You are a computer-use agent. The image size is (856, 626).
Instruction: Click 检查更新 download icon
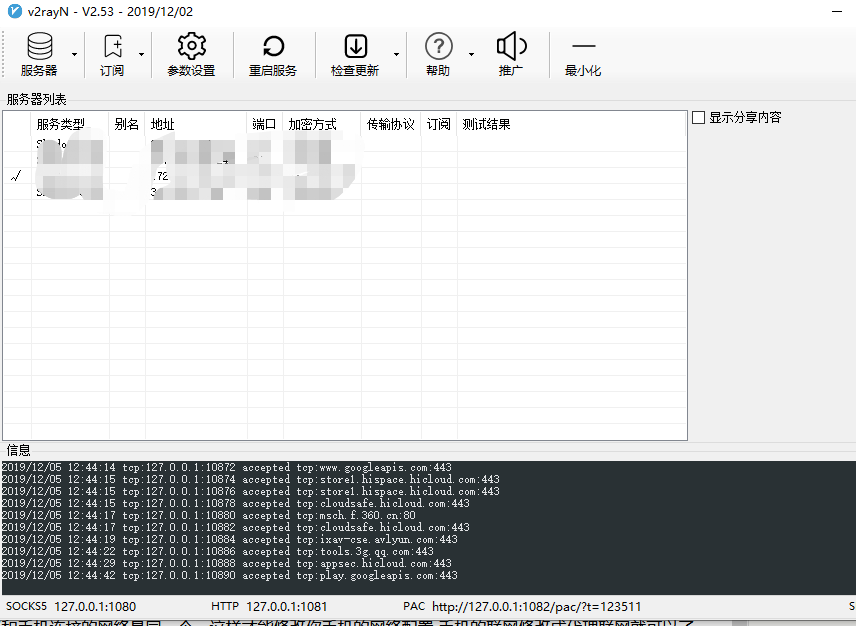tap(355, 47)
